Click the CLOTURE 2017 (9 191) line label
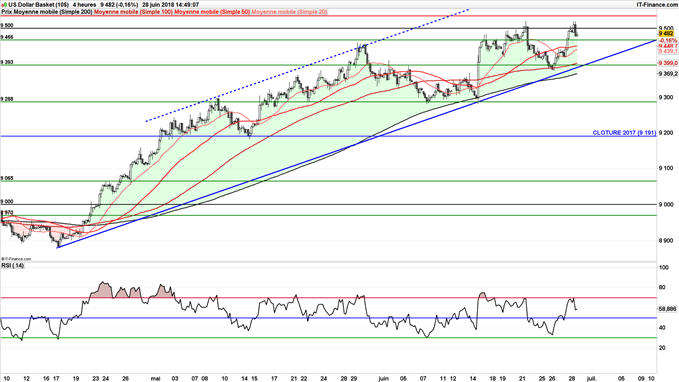 pyautogui.click(x=624, y=133)
